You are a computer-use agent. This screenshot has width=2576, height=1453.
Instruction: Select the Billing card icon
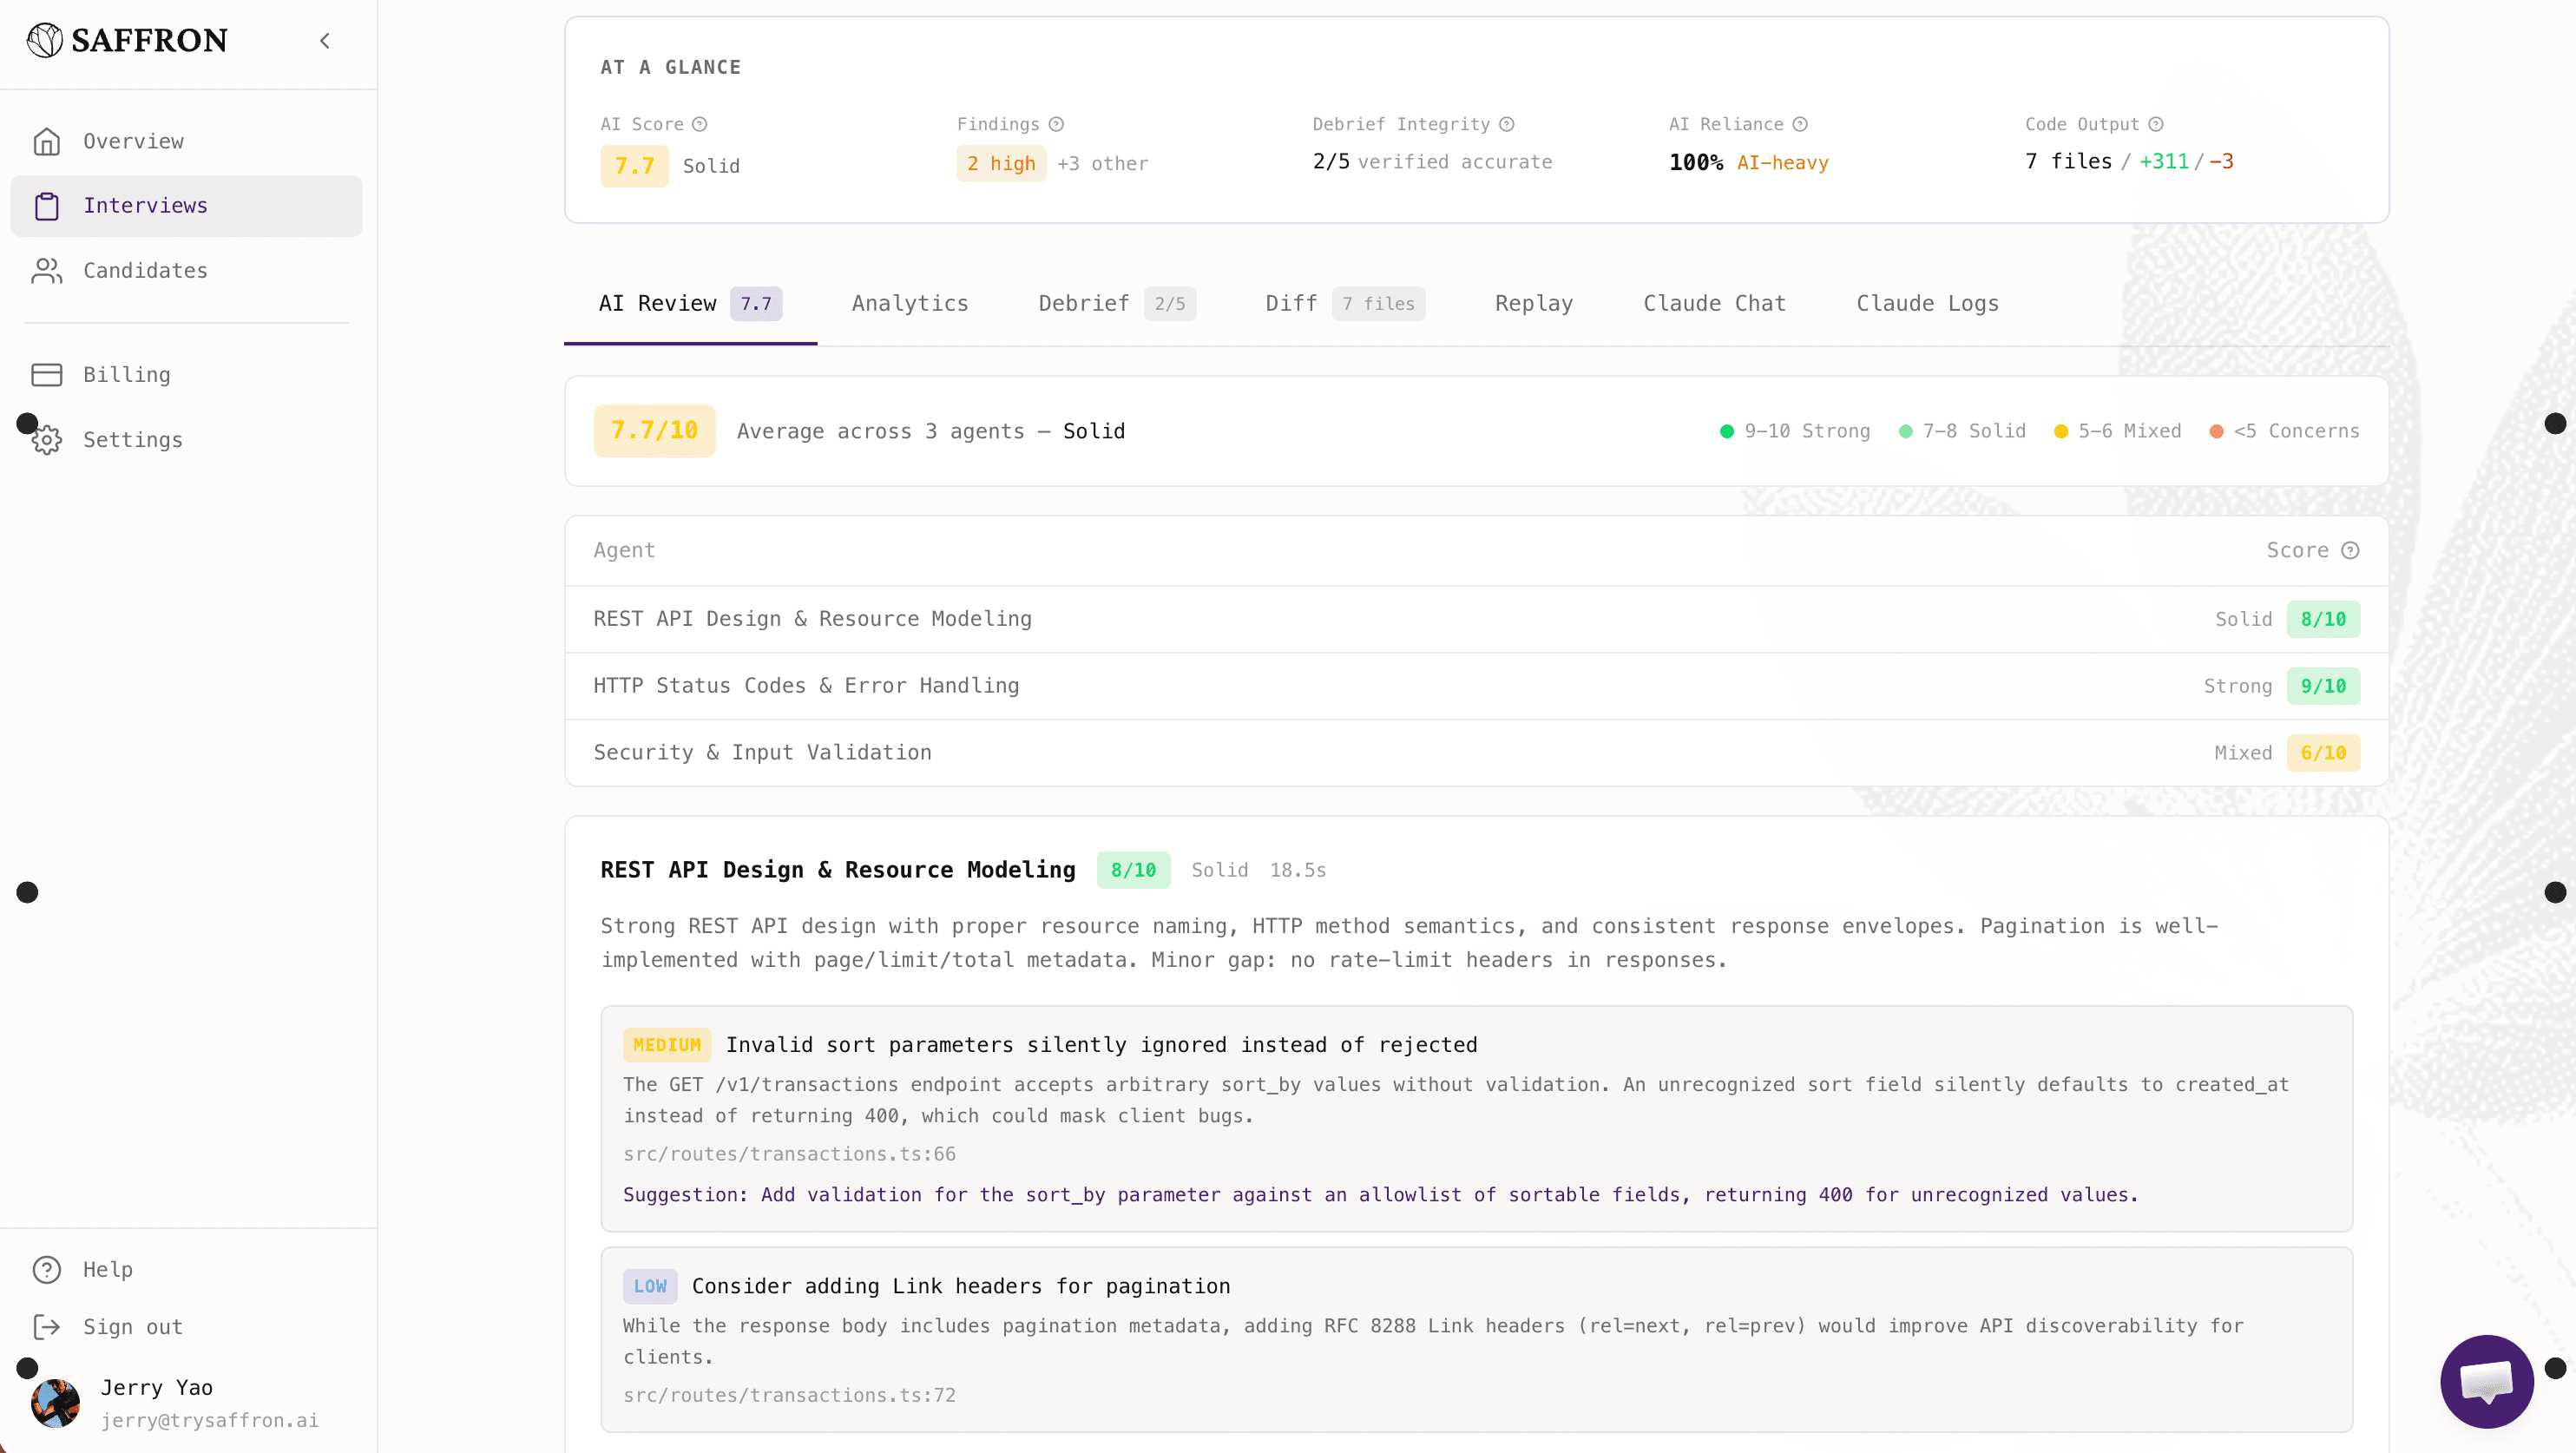coord(47,374)
